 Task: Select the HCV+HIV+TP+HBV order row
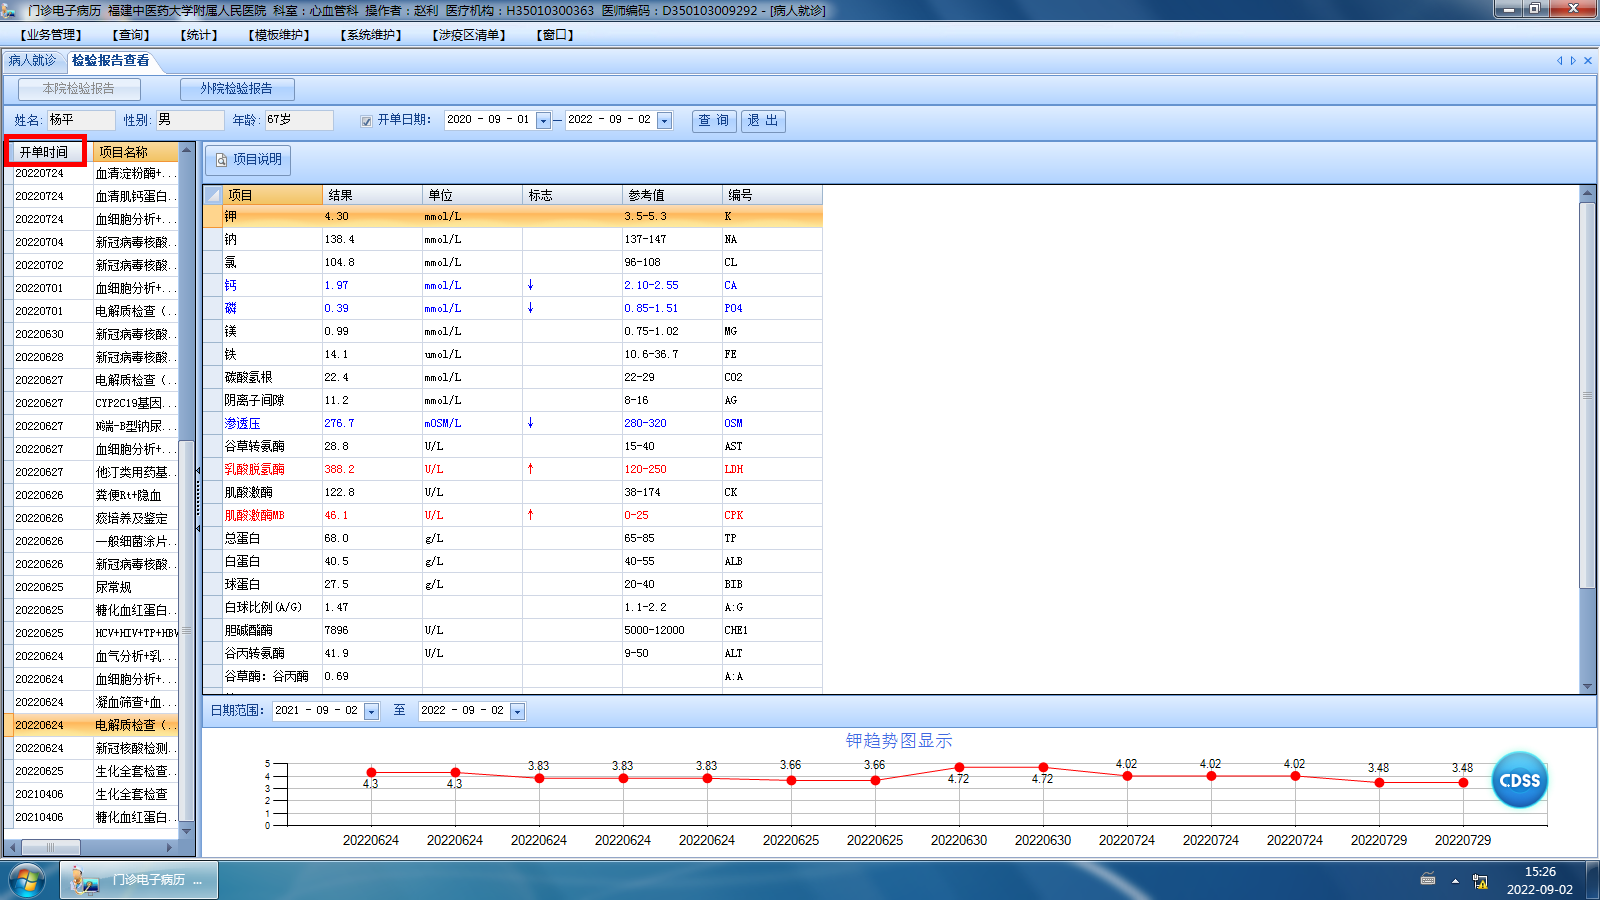click(x=92, y=634)
